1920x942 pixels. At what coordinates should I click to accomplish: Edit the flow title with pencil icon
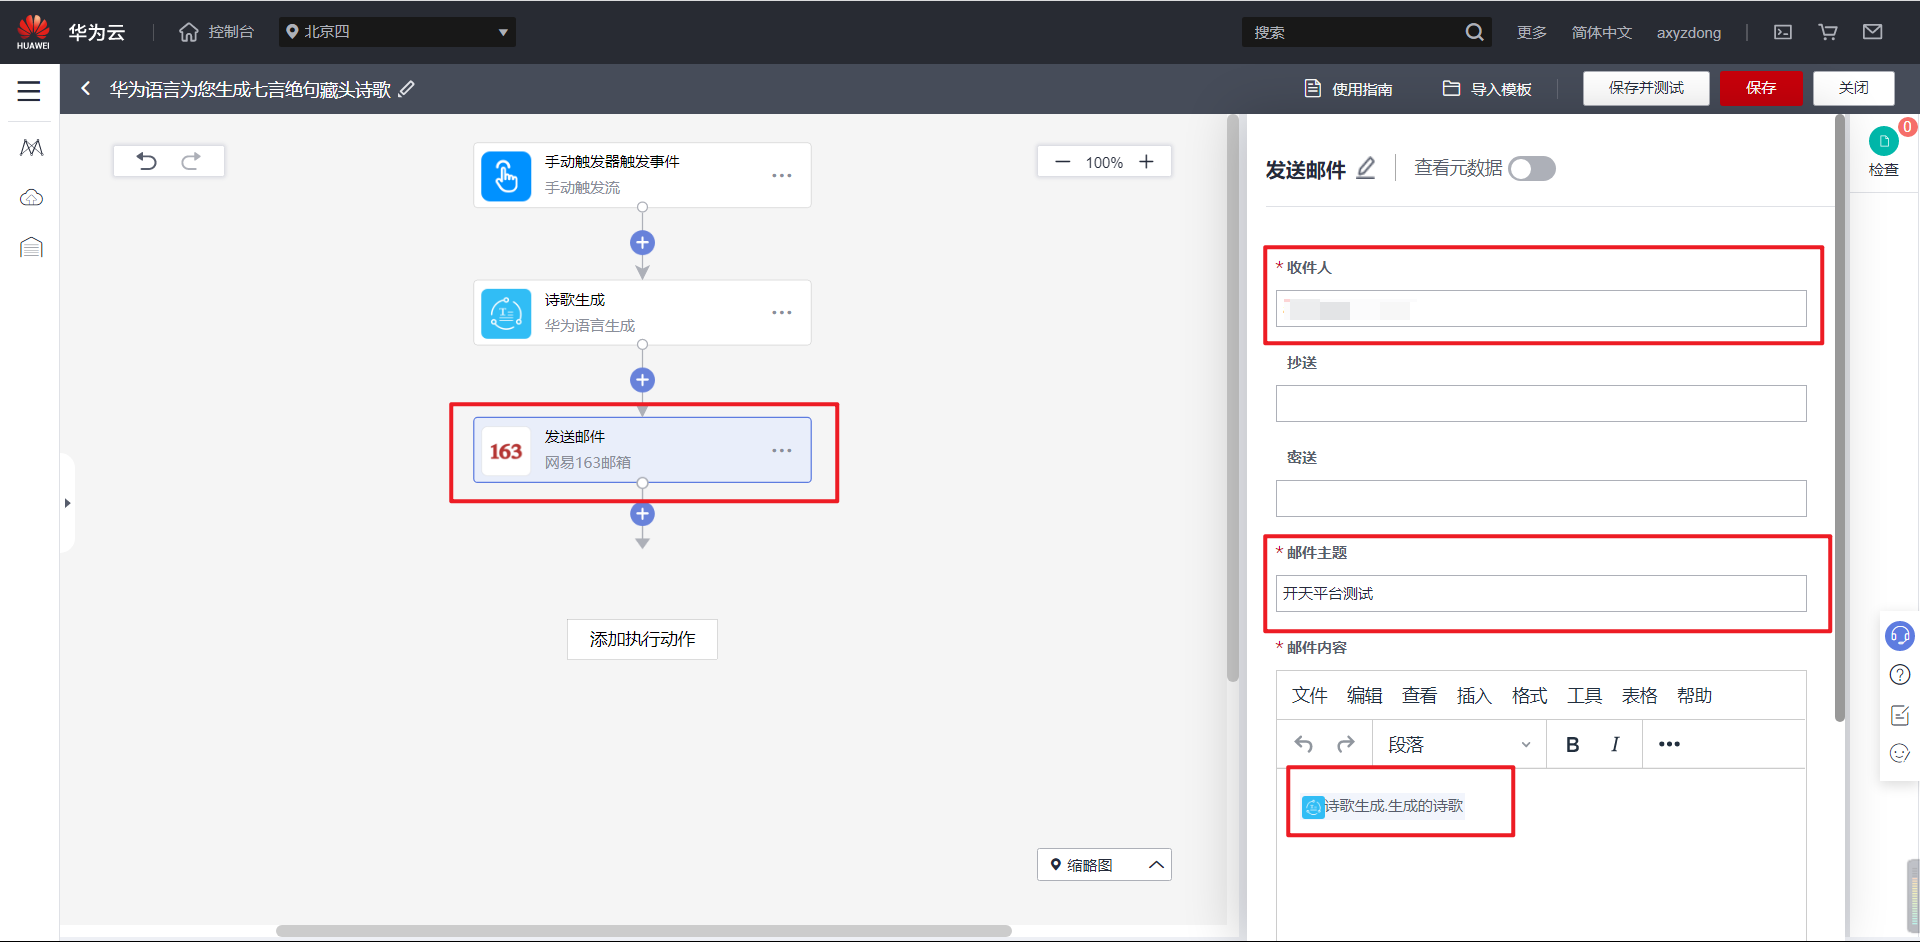point(406,89)
